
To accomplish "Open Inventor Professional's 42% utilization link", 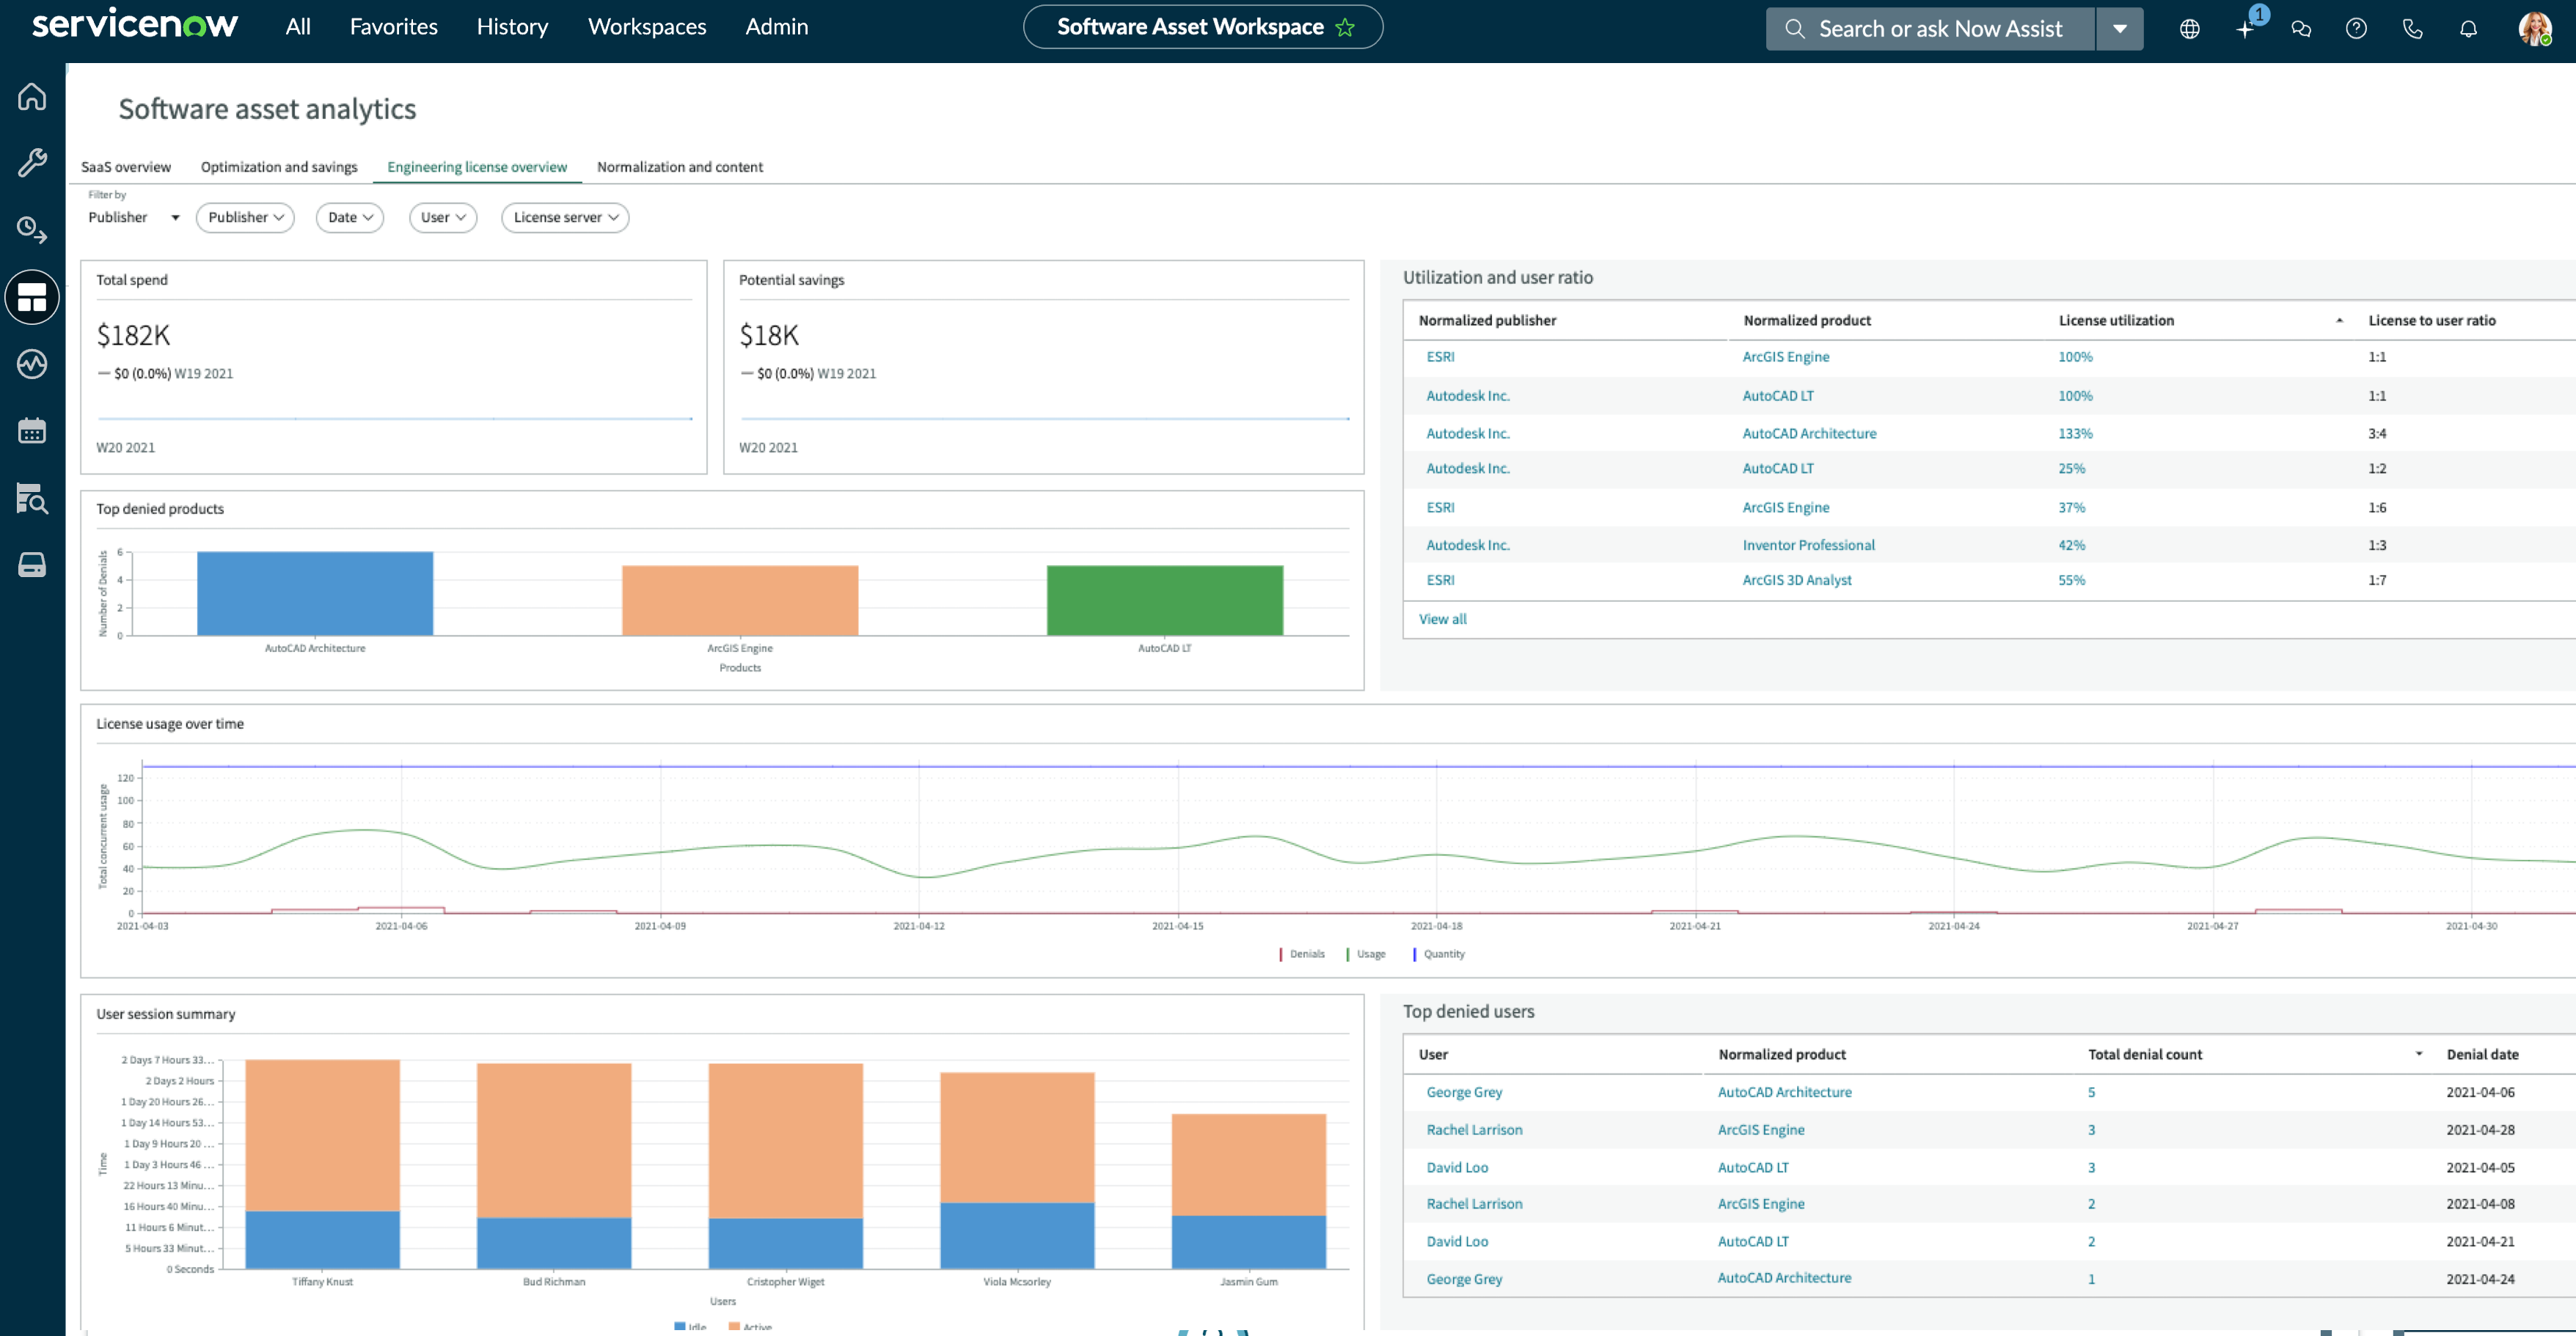I will (2071, 545).
